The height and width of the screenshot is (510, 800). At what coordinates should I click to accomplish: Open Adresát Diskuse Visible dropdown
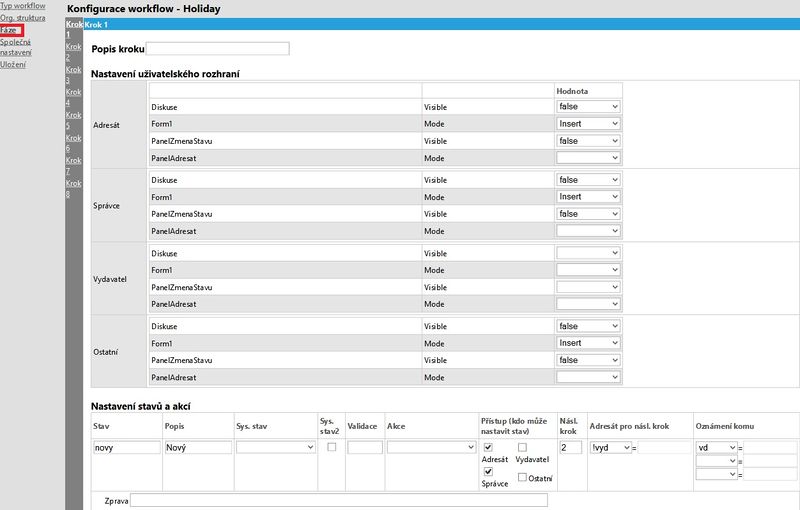pyautogui.click(x=588, y=107)
